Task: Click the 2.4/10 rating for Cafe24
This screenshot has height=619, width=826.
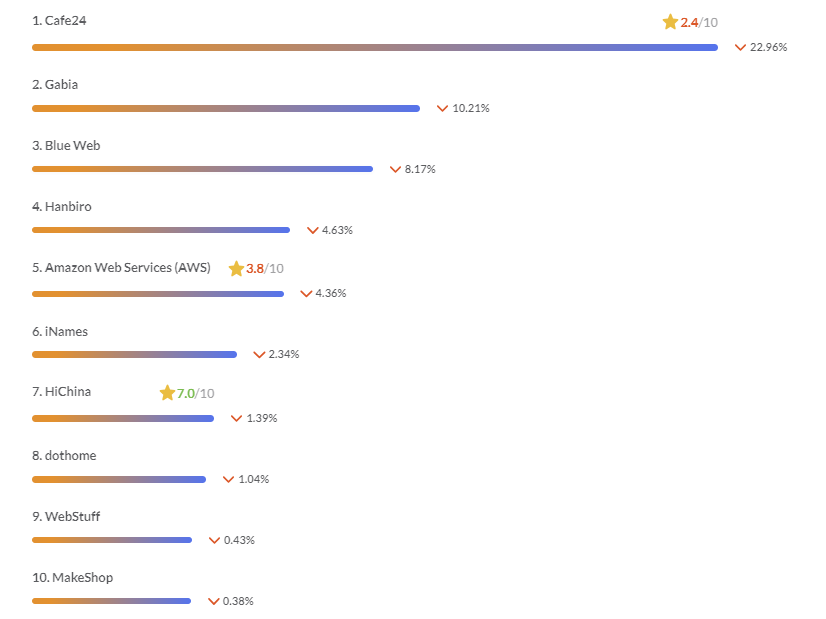Action: (699, 22)
